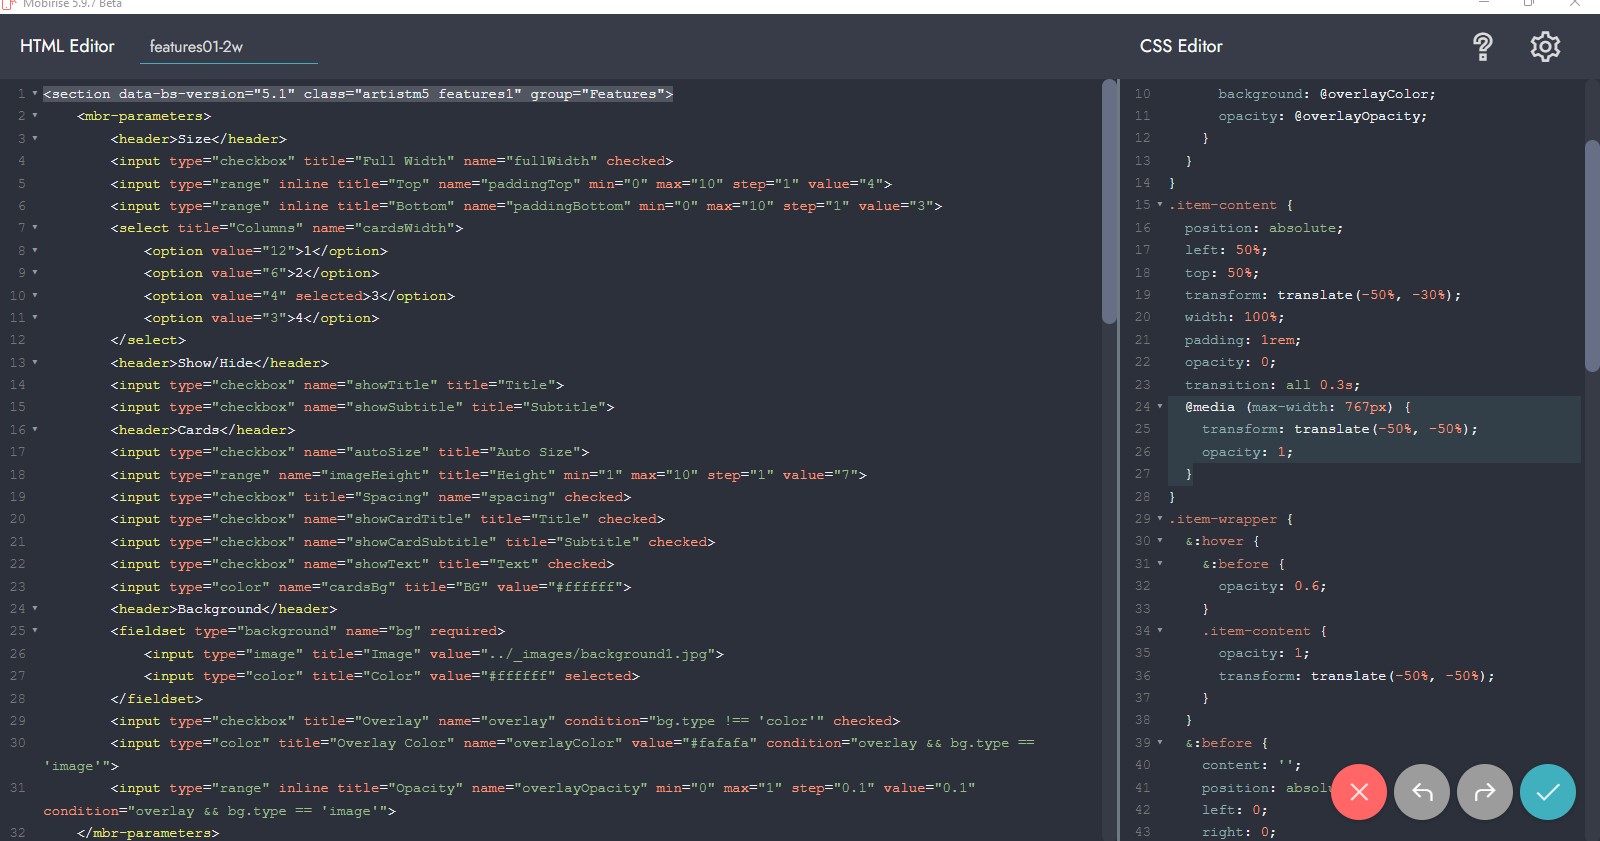Click the Mobirise app logo icon
The image size is (1600, 841).
[9, 4]
